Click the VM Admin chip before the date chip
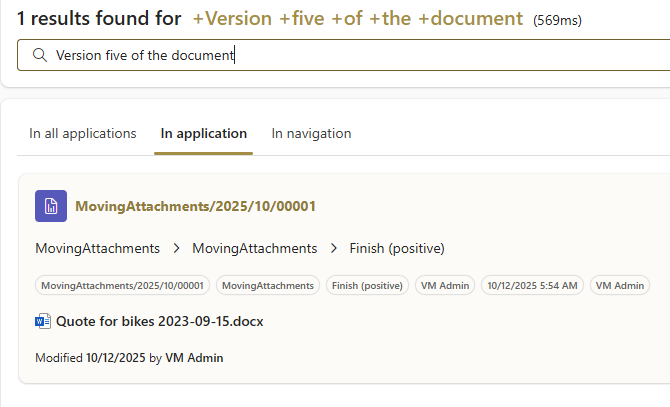 444,285
